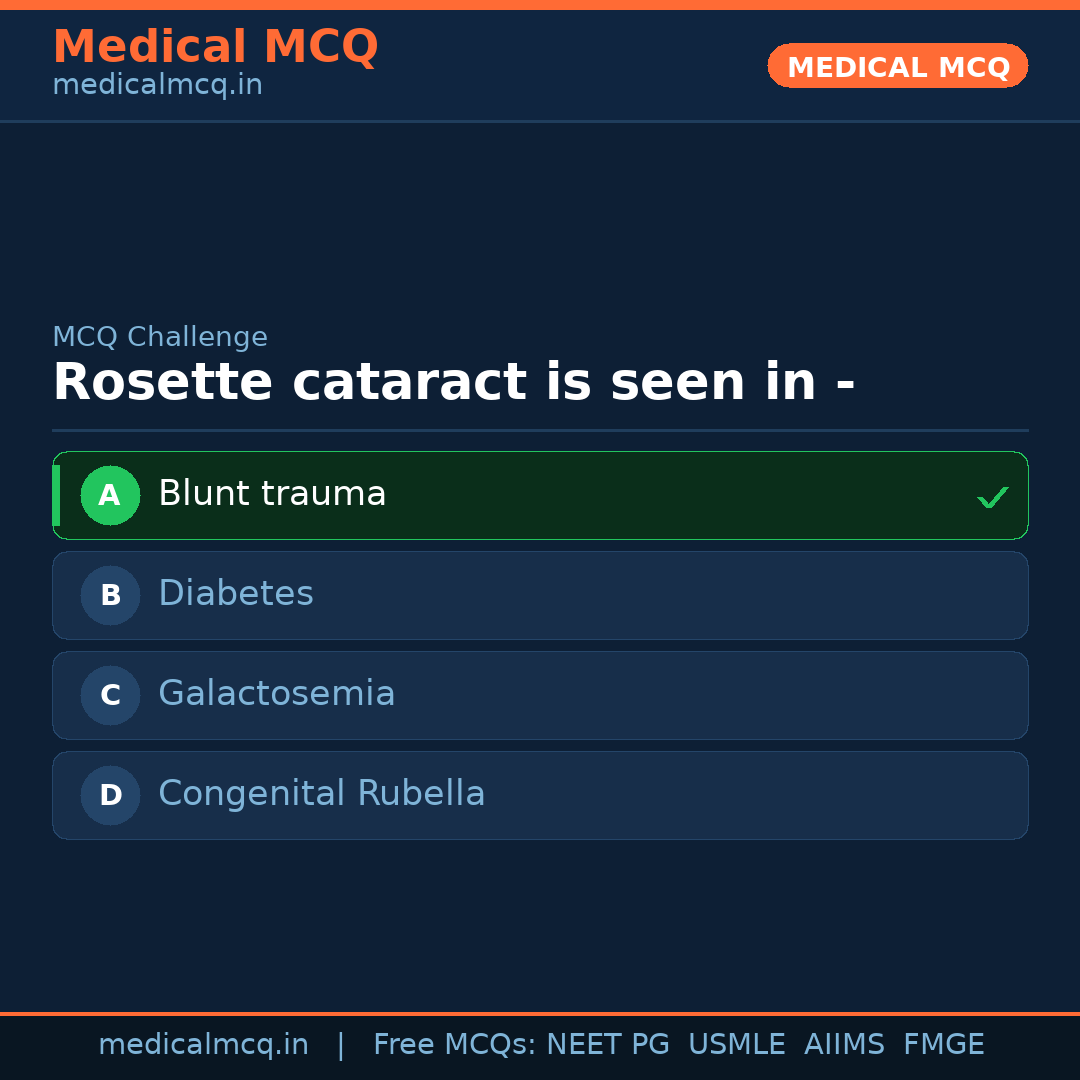Click the "MCQ Challenge" label
Screen dimensions: 1080x1080
click(160, 337)
